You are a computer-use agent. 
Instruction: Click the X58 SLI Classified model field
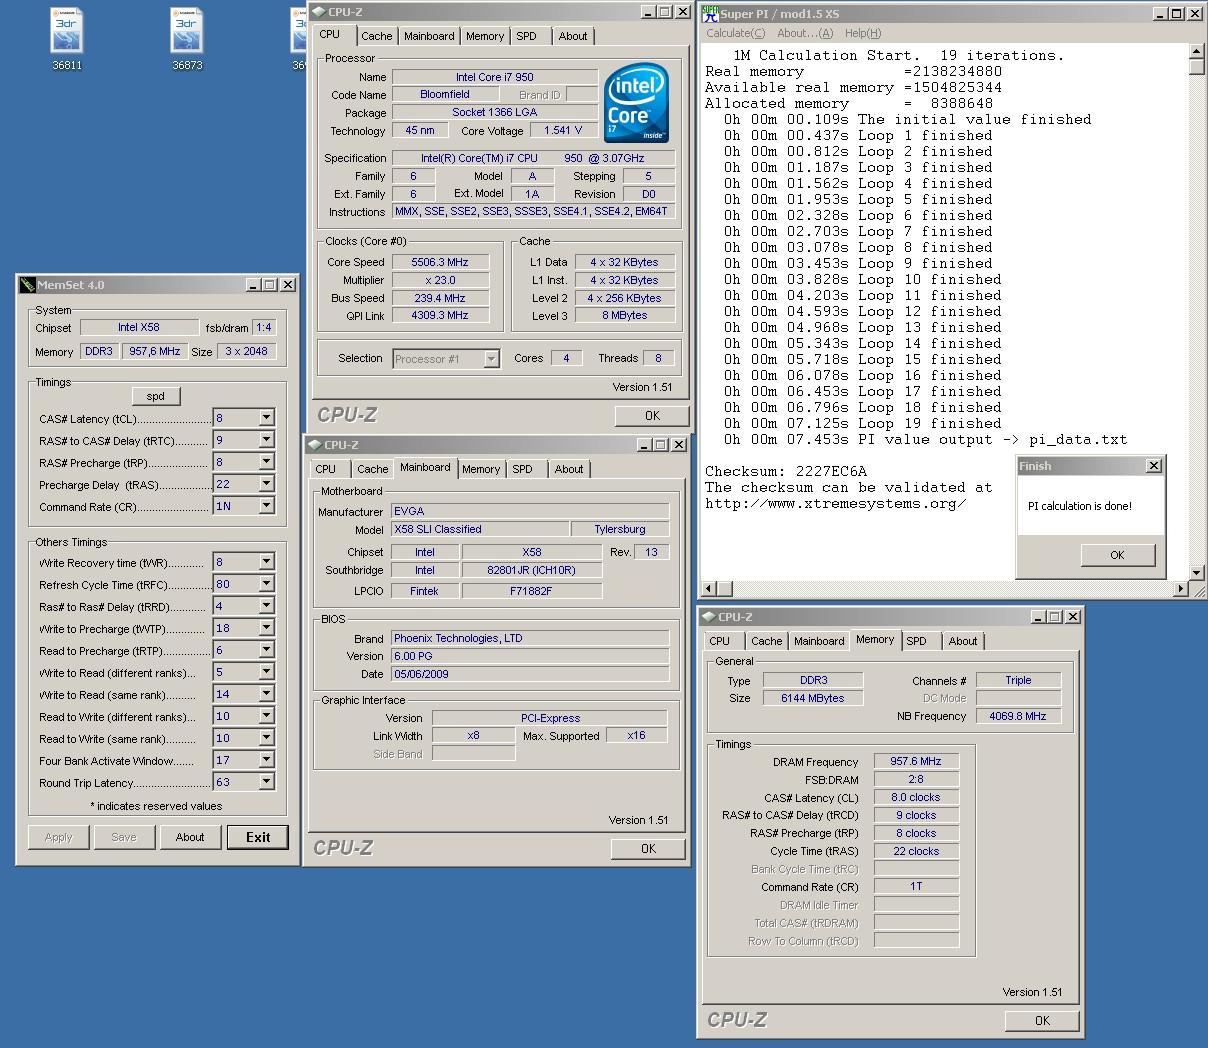pyautogui.click(x=480, y=529)
